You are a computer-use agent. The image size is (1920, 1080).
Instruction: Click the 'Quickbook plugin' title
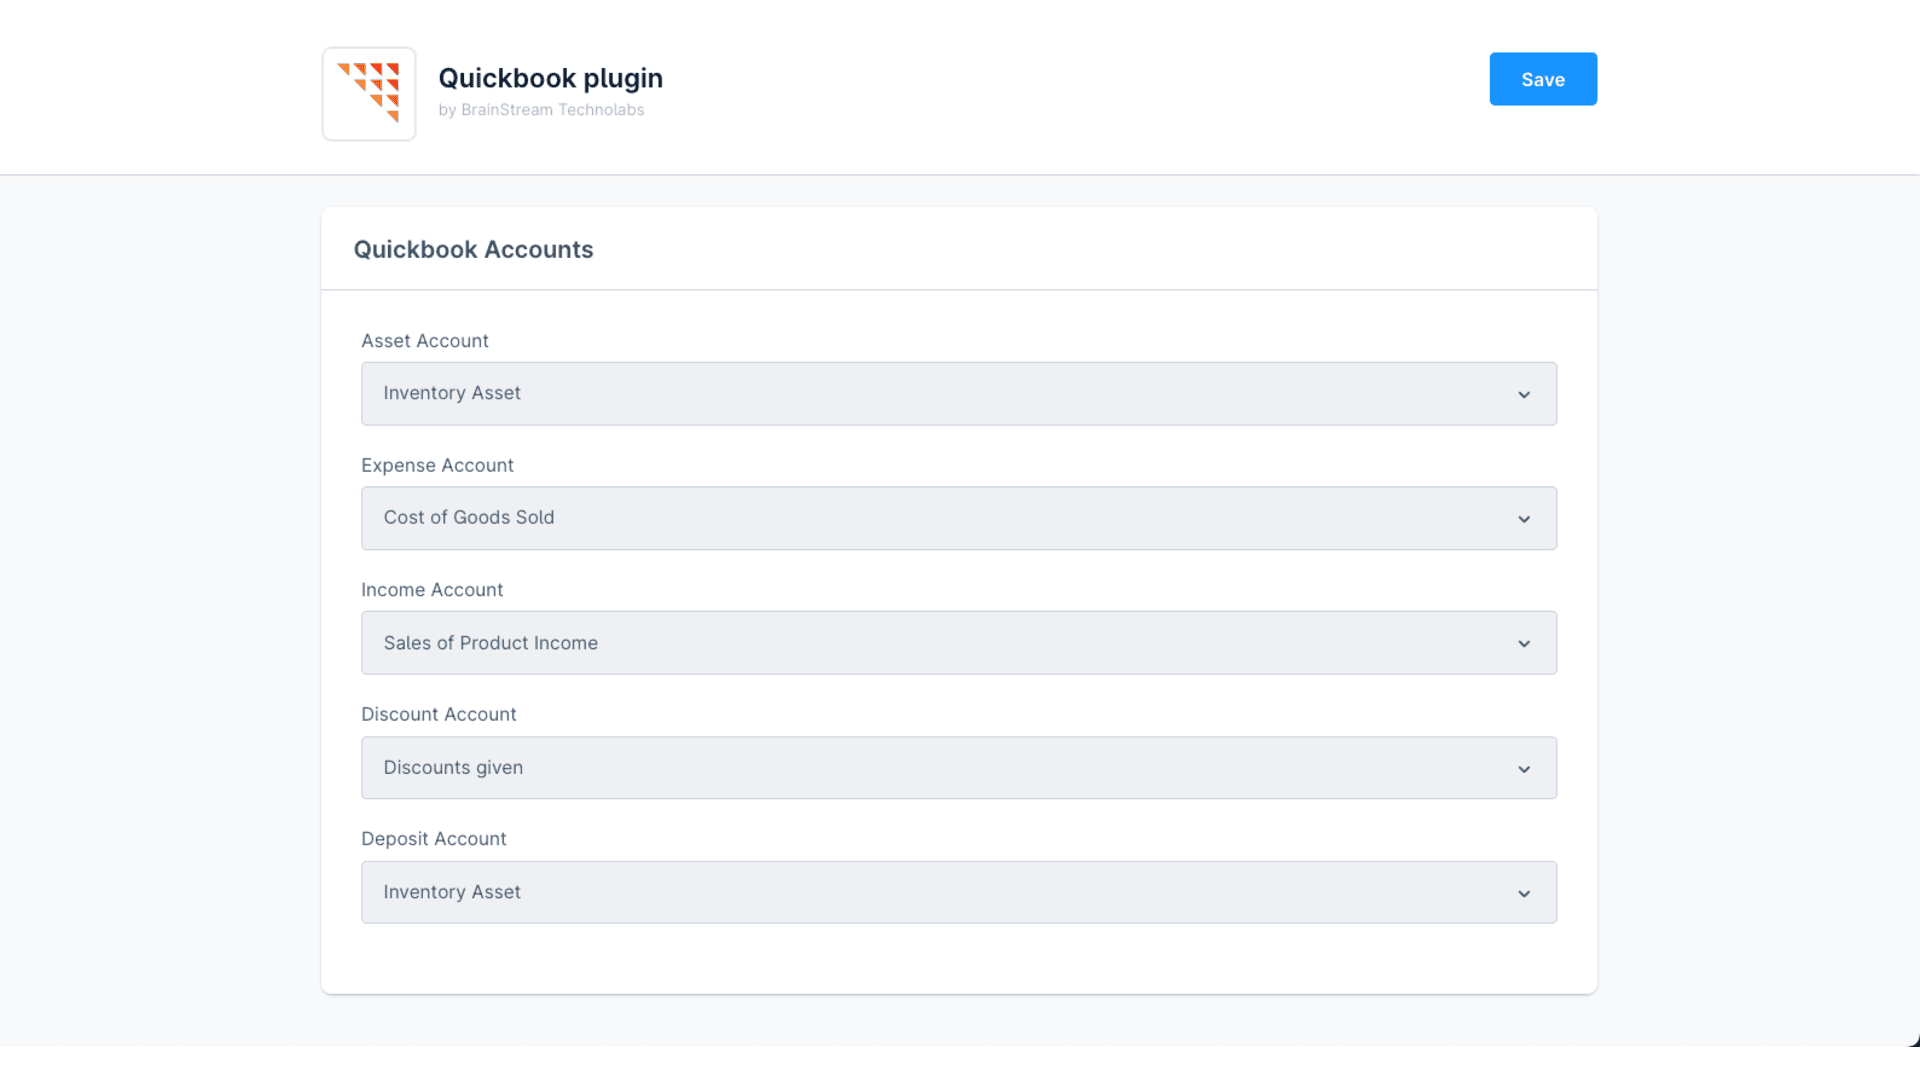pos(550,78)
